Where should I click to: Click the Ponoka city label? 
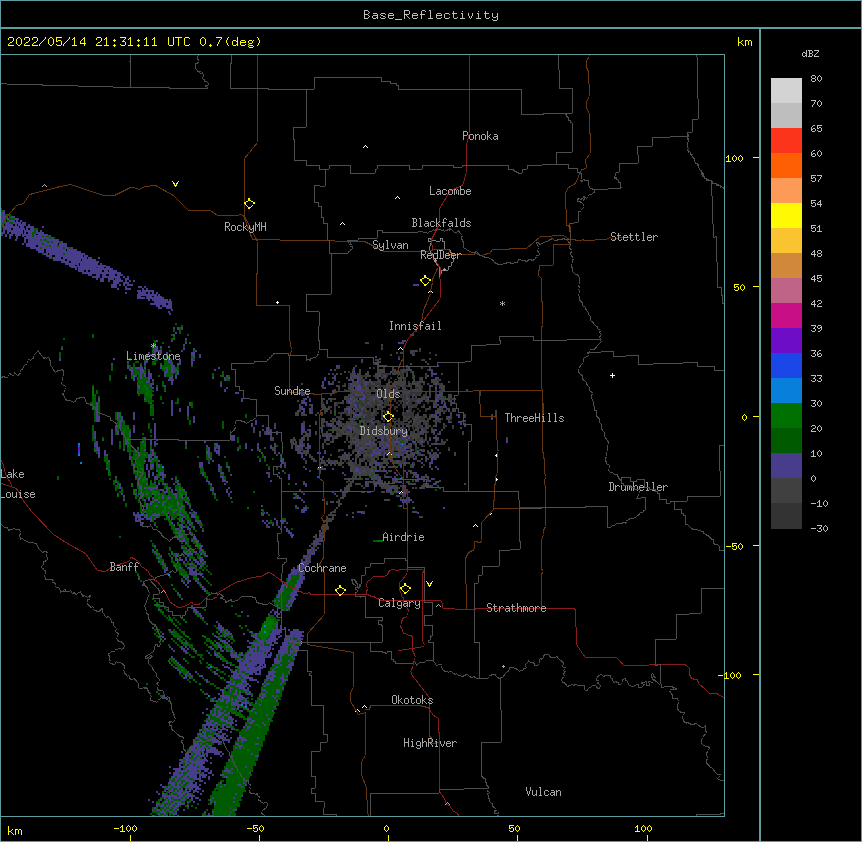(480, 136)
